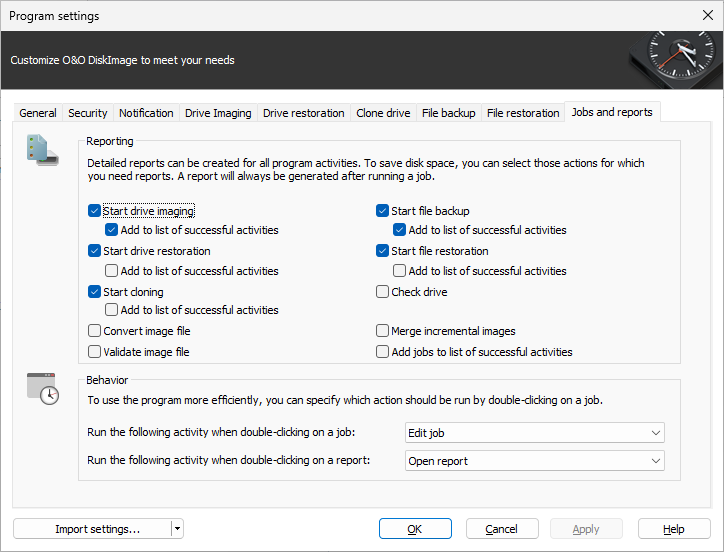Enable Merge incremental images reporting
This screenshot has height=552, width=724.
tap(382, 331)
